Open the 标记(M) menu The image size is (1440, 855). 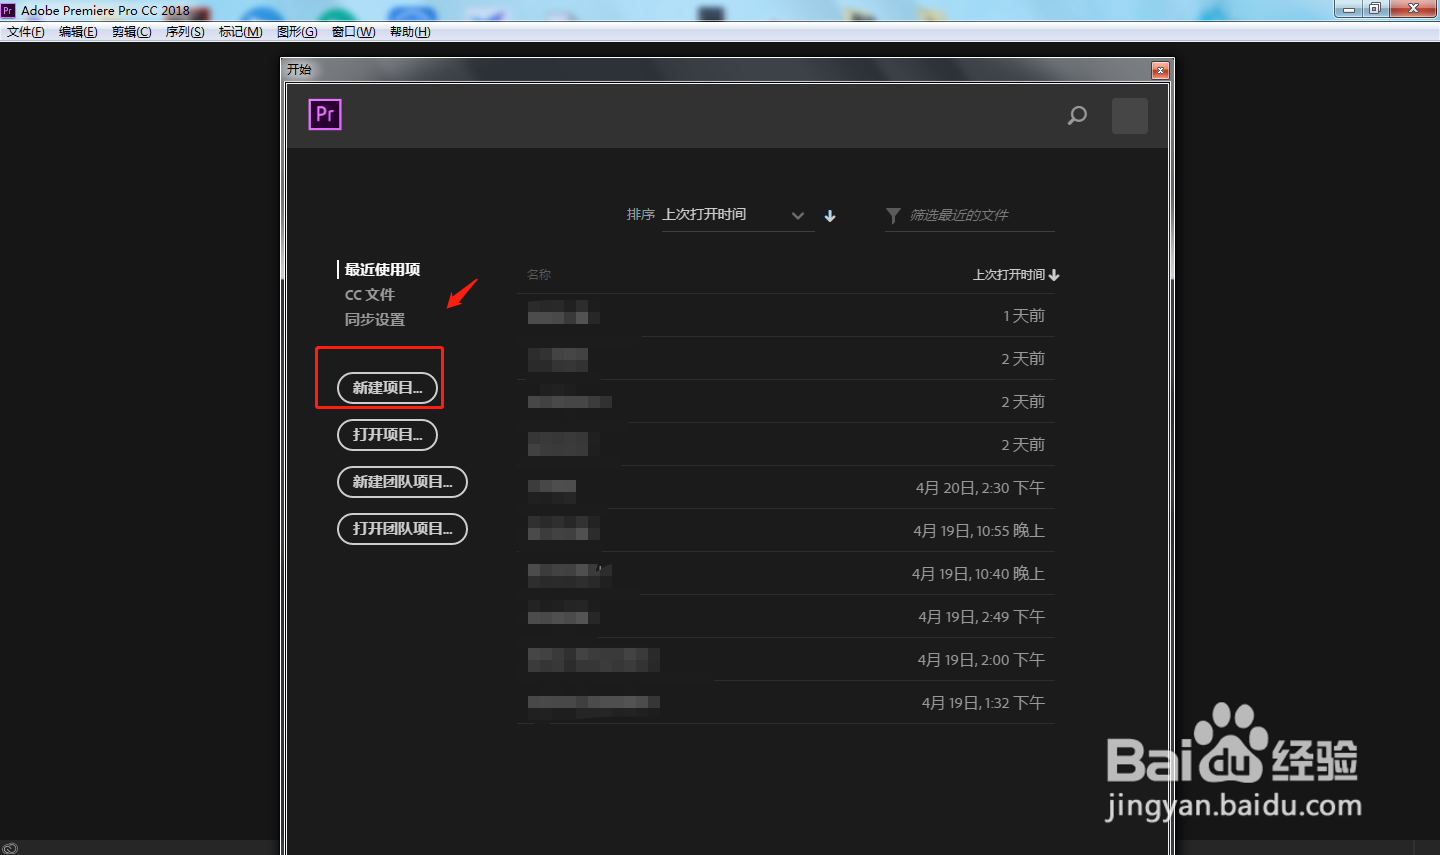[x=240, y=32]
